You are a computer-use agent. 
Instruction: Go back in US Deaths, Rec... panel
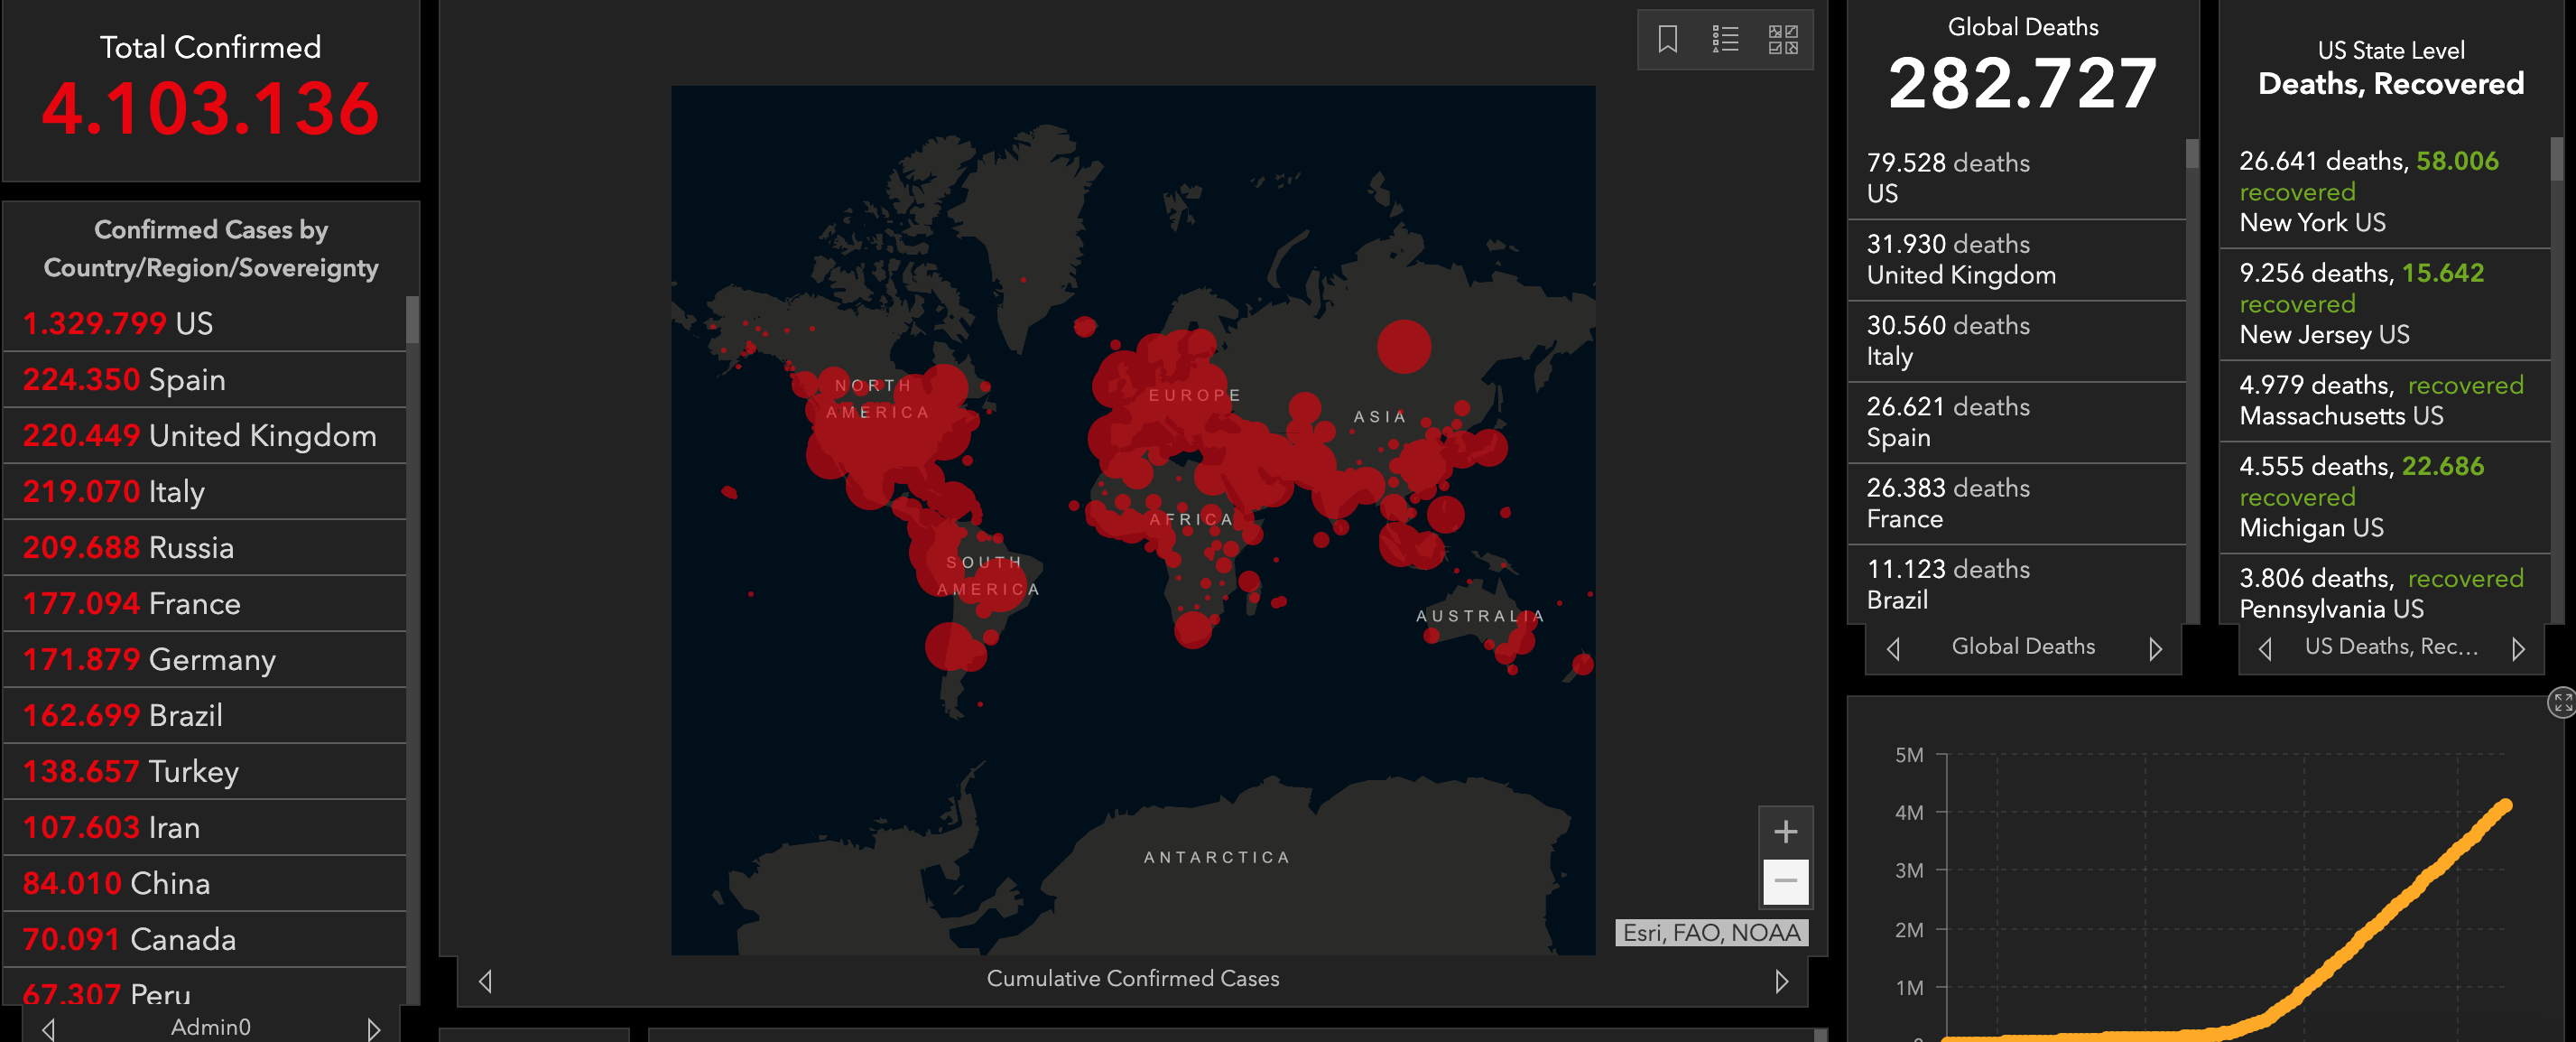click(x=2265, y=649)
